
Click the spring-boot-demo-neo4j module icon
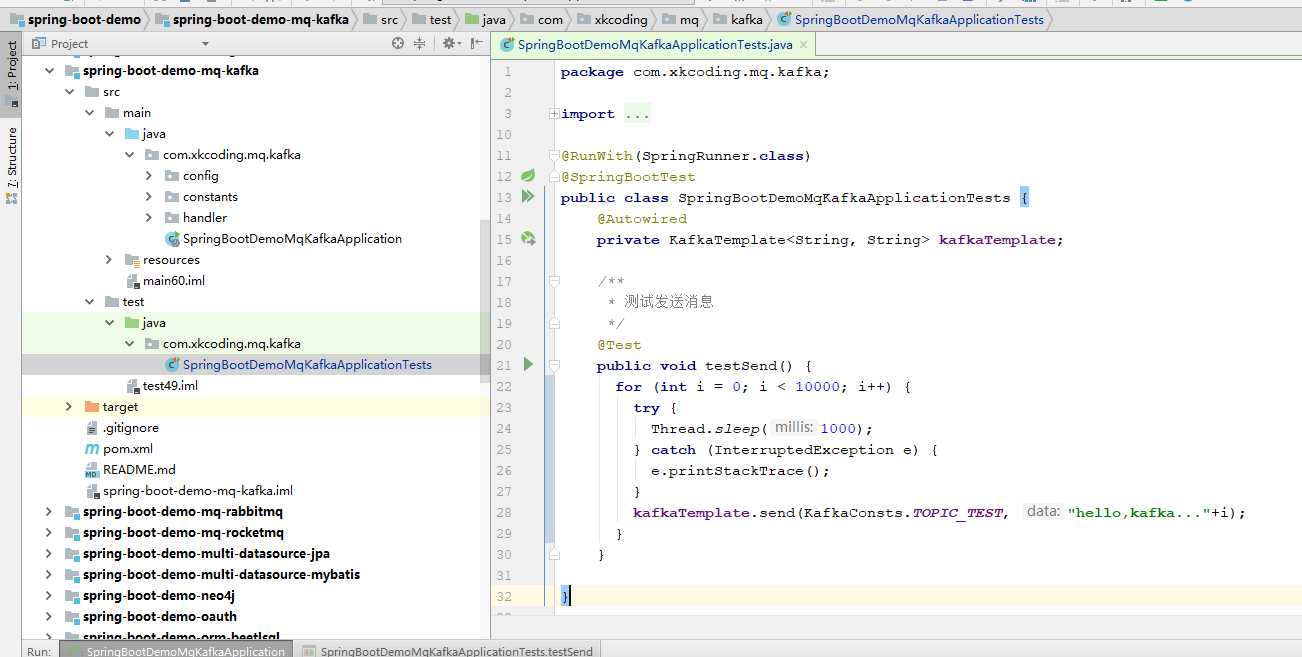click(x=72, y=596)
